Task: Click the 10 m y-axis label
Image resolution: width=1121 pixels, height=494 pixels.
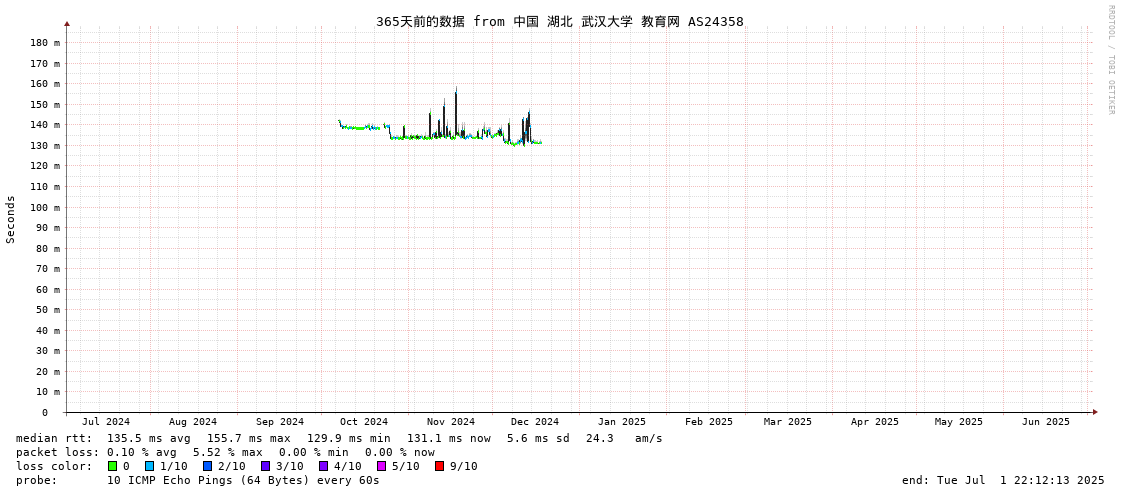Action: click(x=48, y=392)
